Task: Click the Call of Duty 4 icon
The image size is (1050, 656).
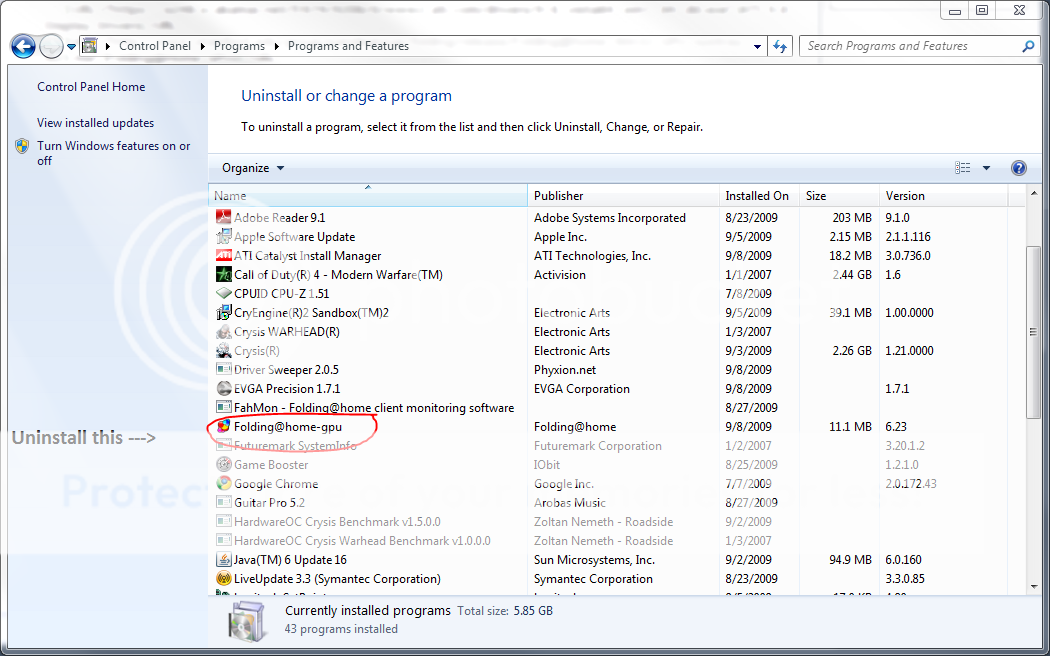Action: (x=224, y=274)
